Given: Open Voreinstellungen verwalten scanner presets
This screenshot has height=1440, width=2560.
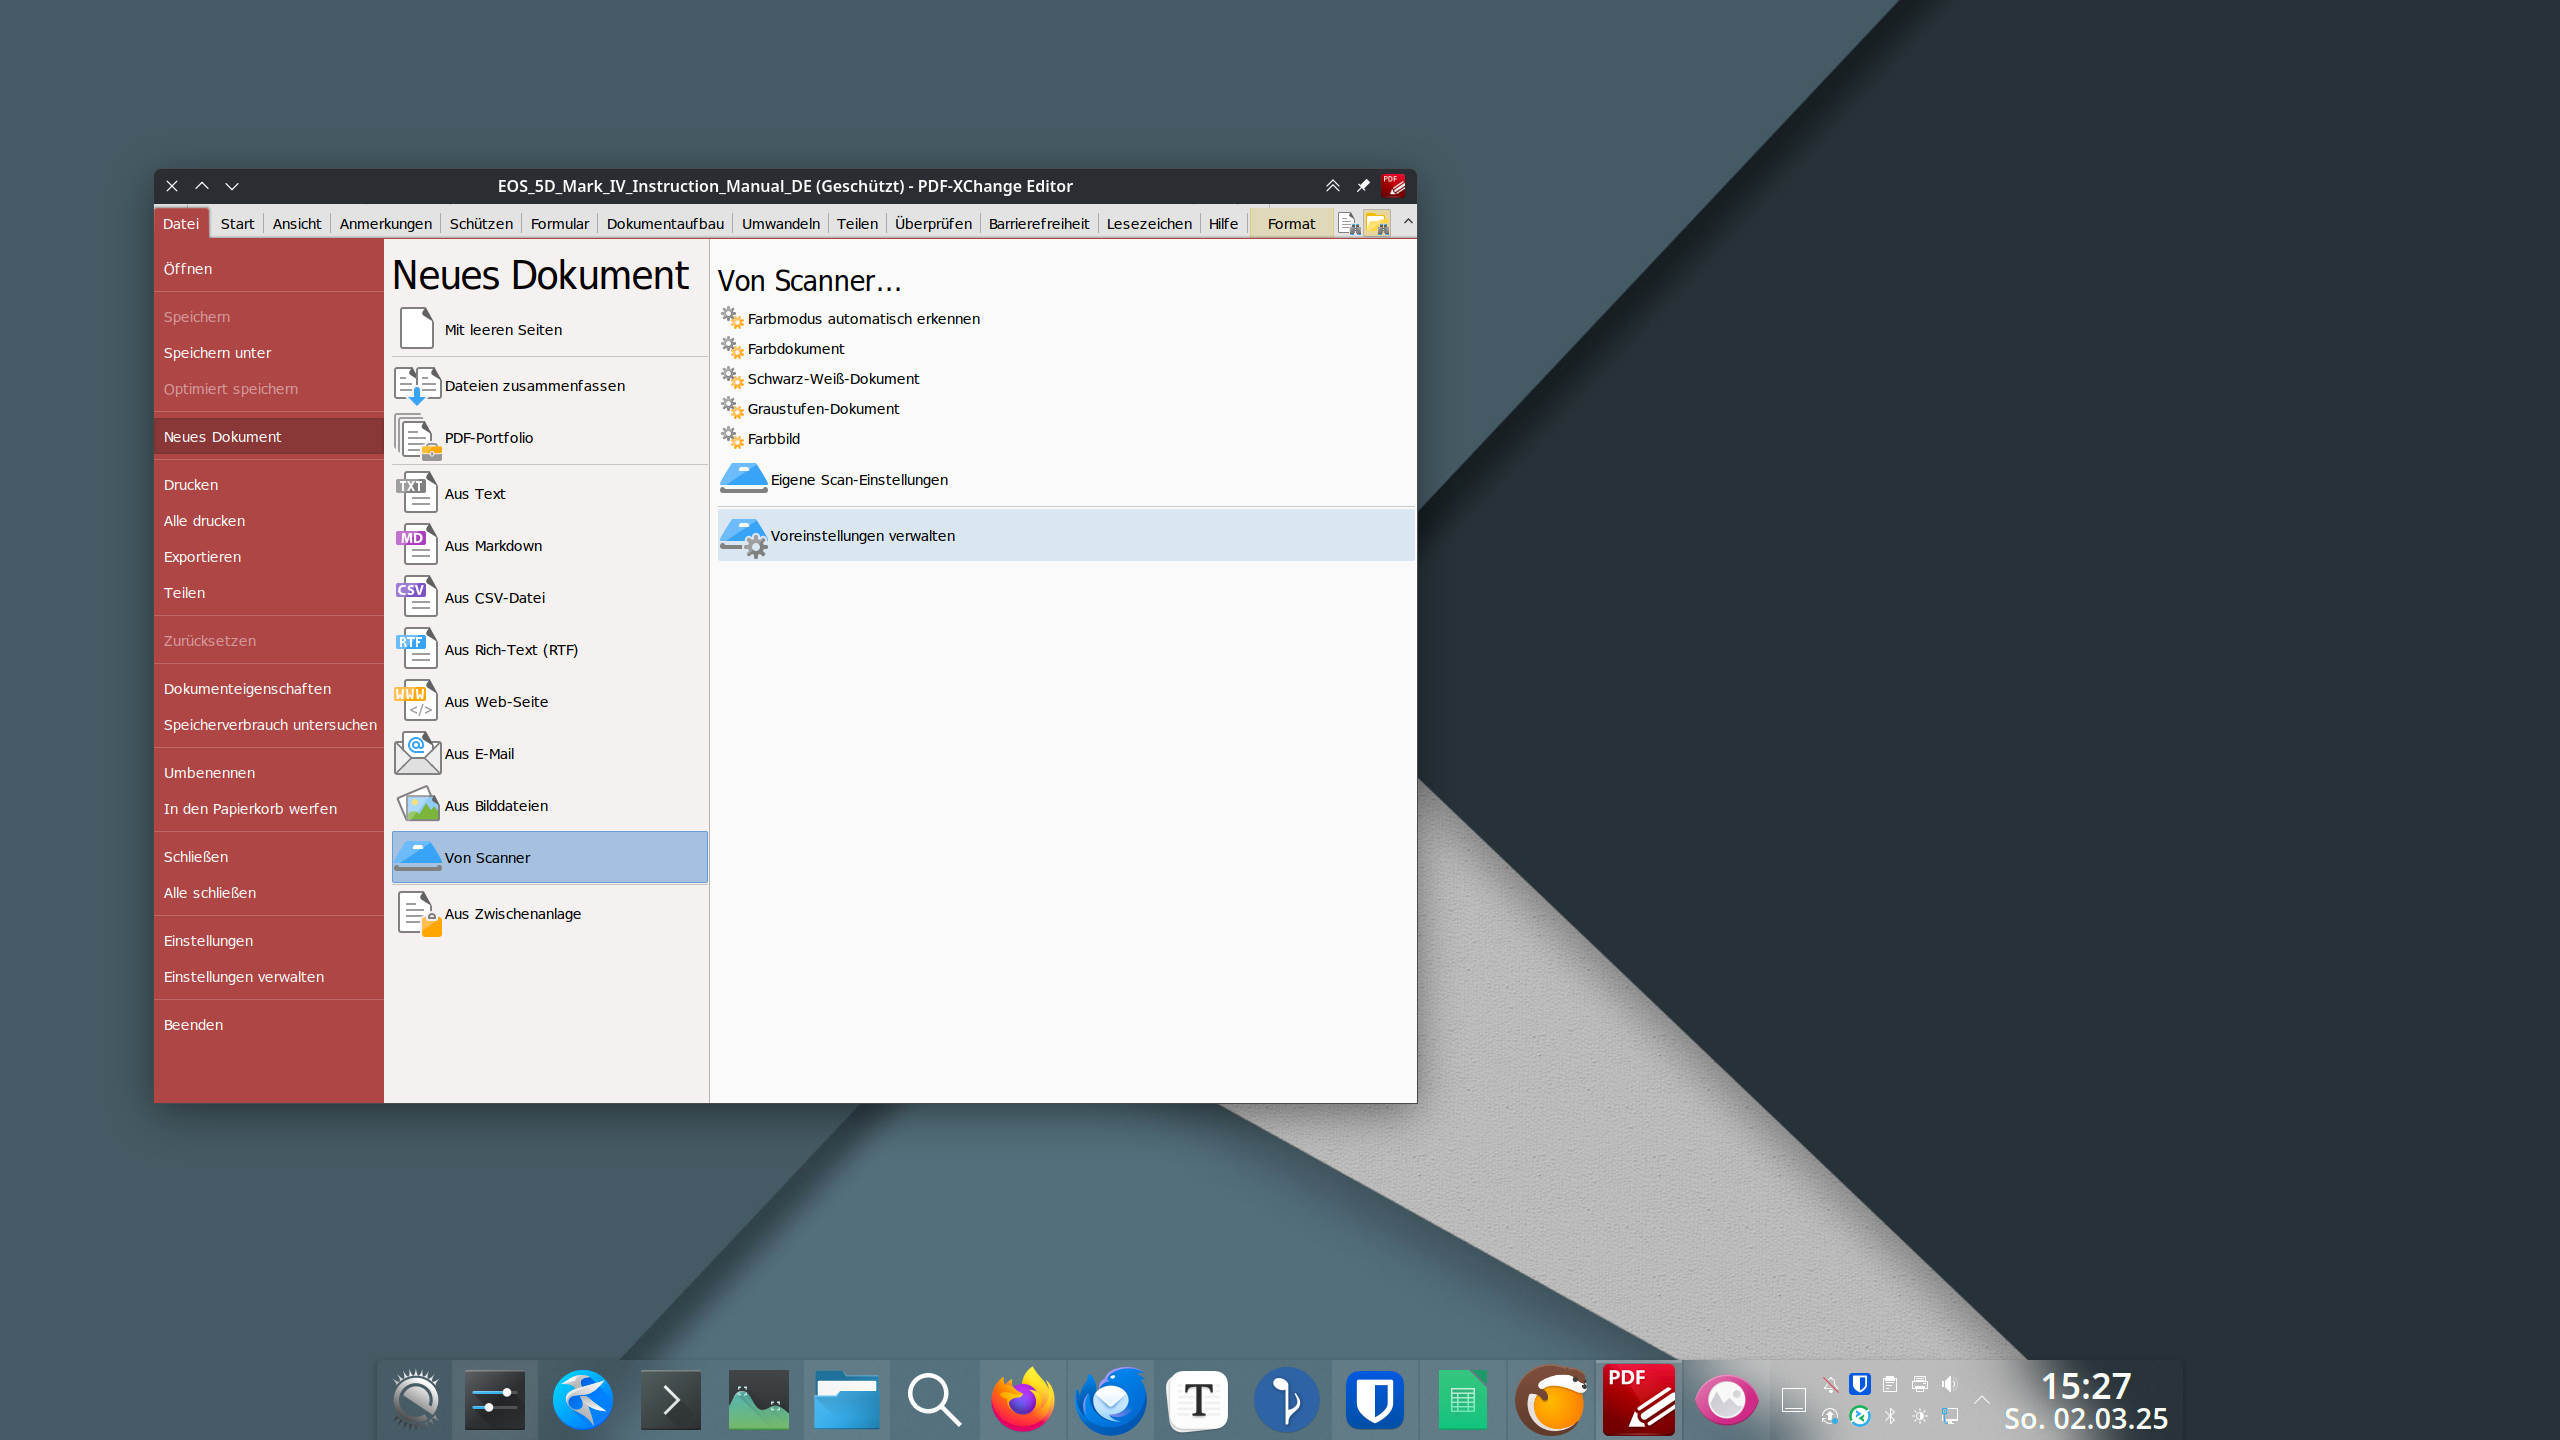Looking at the screenshot, I should click(x=862, y=536).
